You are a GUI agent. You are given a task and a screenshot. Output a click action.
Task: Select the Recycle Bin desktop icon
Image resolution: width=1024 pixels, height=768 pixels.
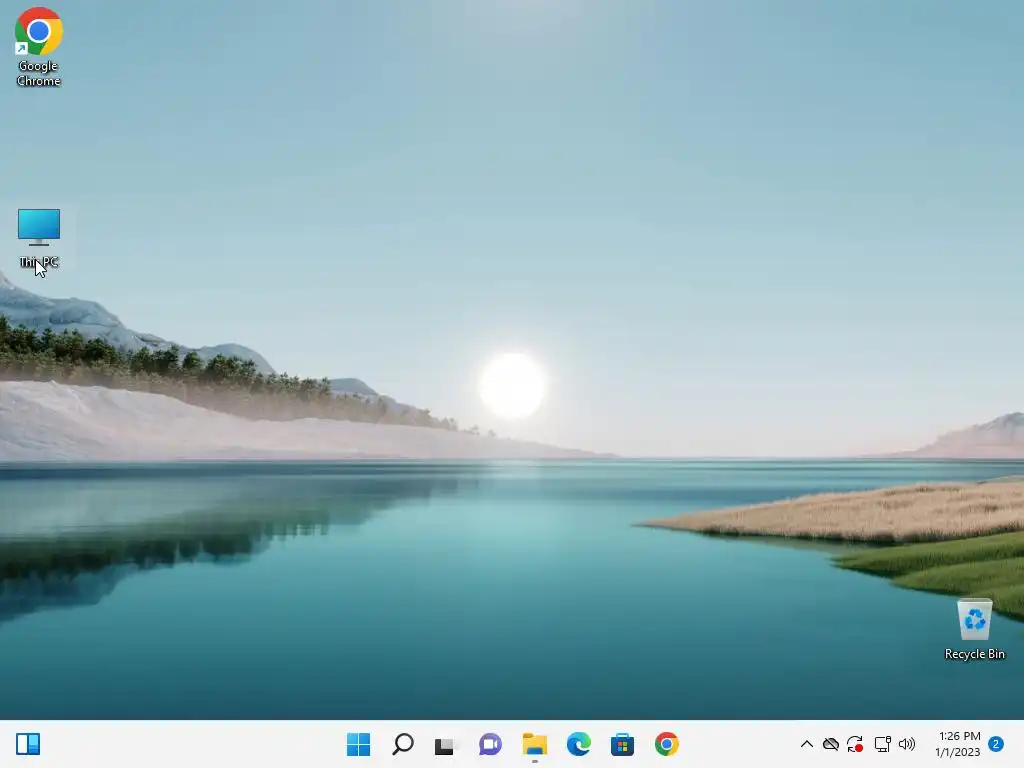pyautogui.click(x=974, y=630)
